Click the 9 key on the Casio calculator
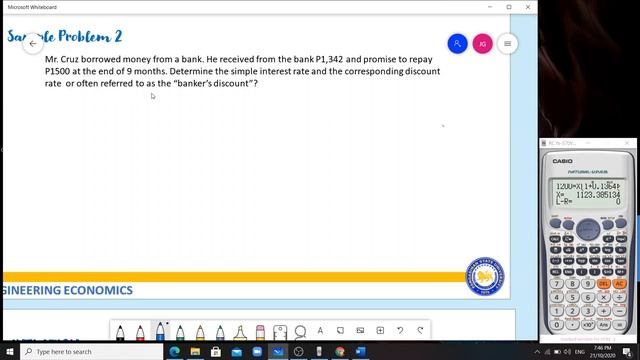 coord(588,284)
